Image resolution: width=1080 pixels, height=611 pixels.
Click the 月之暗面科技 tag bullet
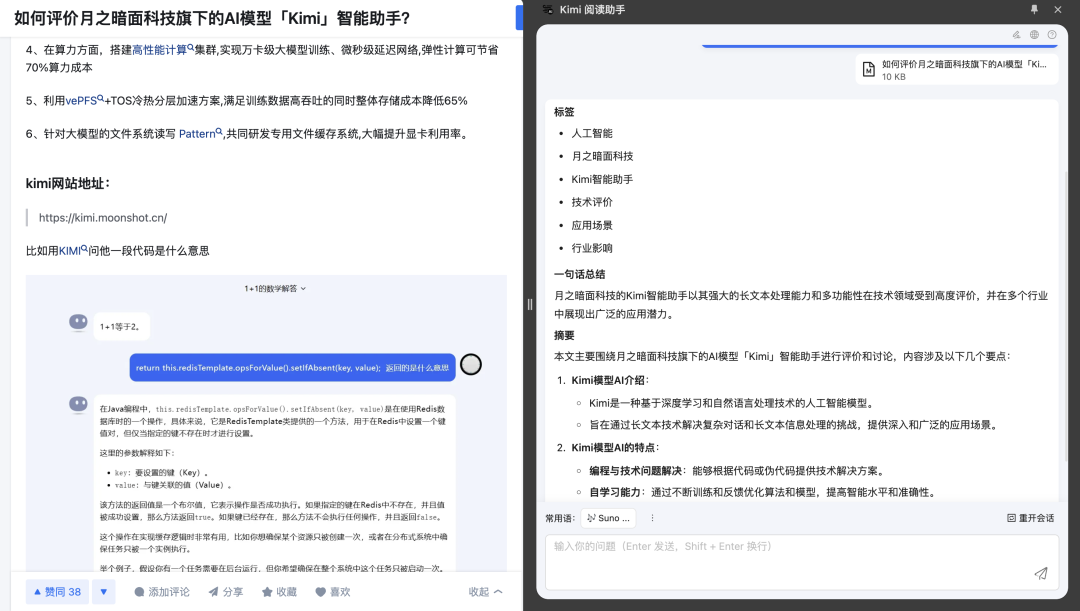tap(602, 156)
